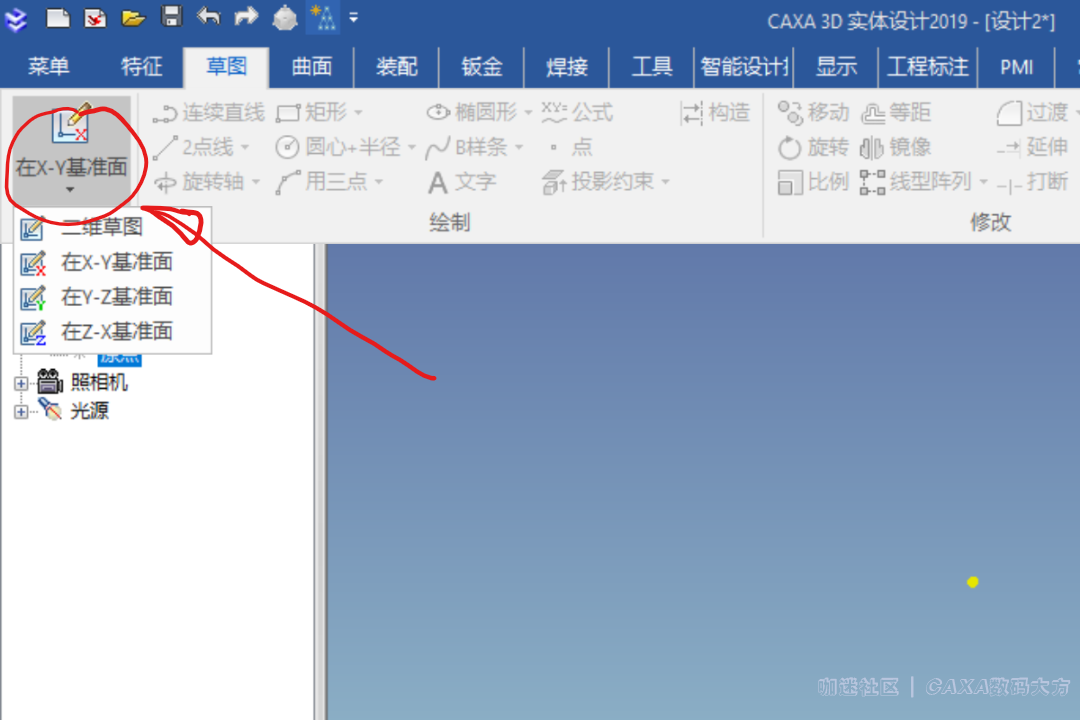Select the 比例 scale tool
This screenshot has width=1080, height=720.
[813, 182]
